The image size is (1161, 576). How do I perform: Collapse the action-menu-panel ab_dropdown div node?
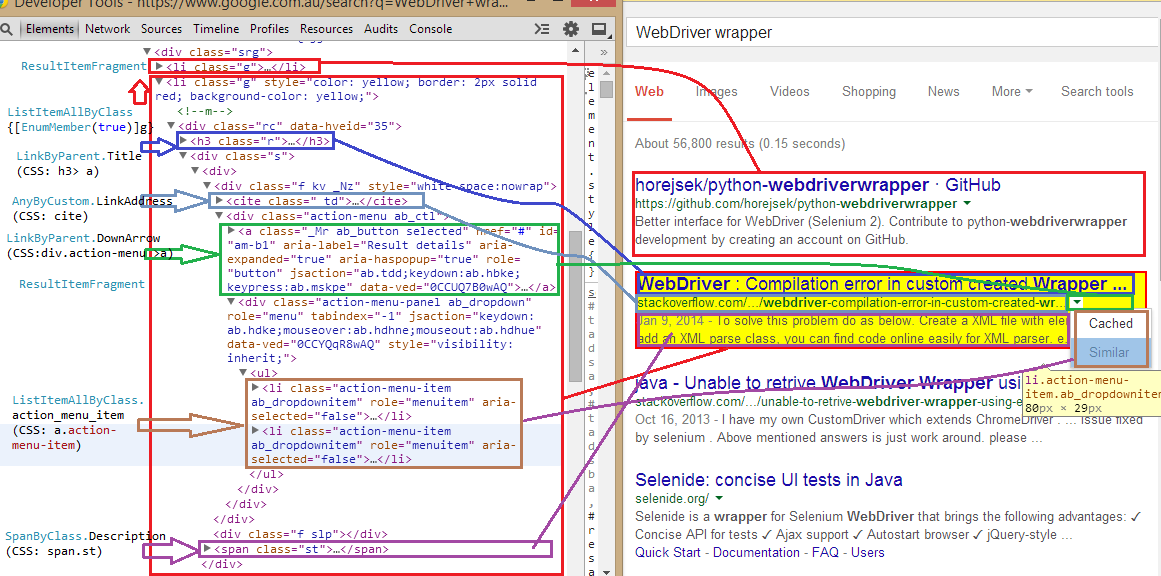[231, 302]
